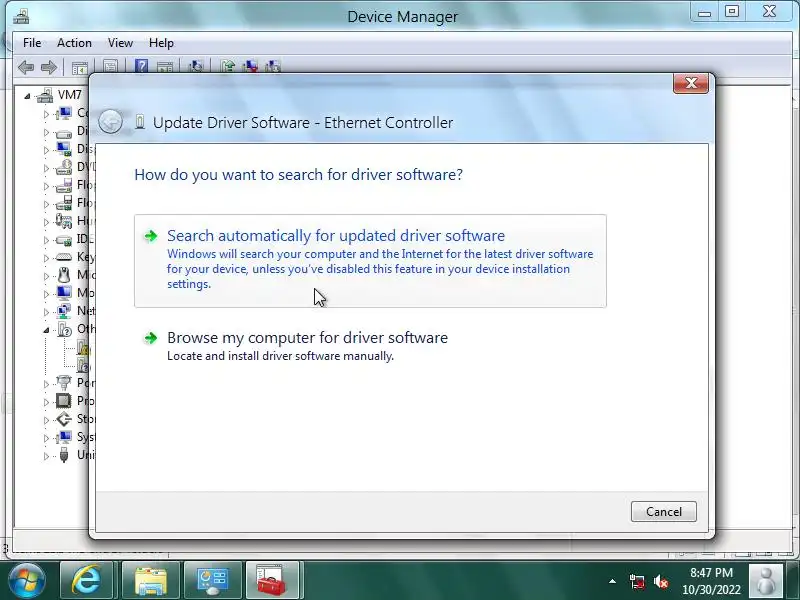Select the Other devices question-mark icon

tap(64, 329)
